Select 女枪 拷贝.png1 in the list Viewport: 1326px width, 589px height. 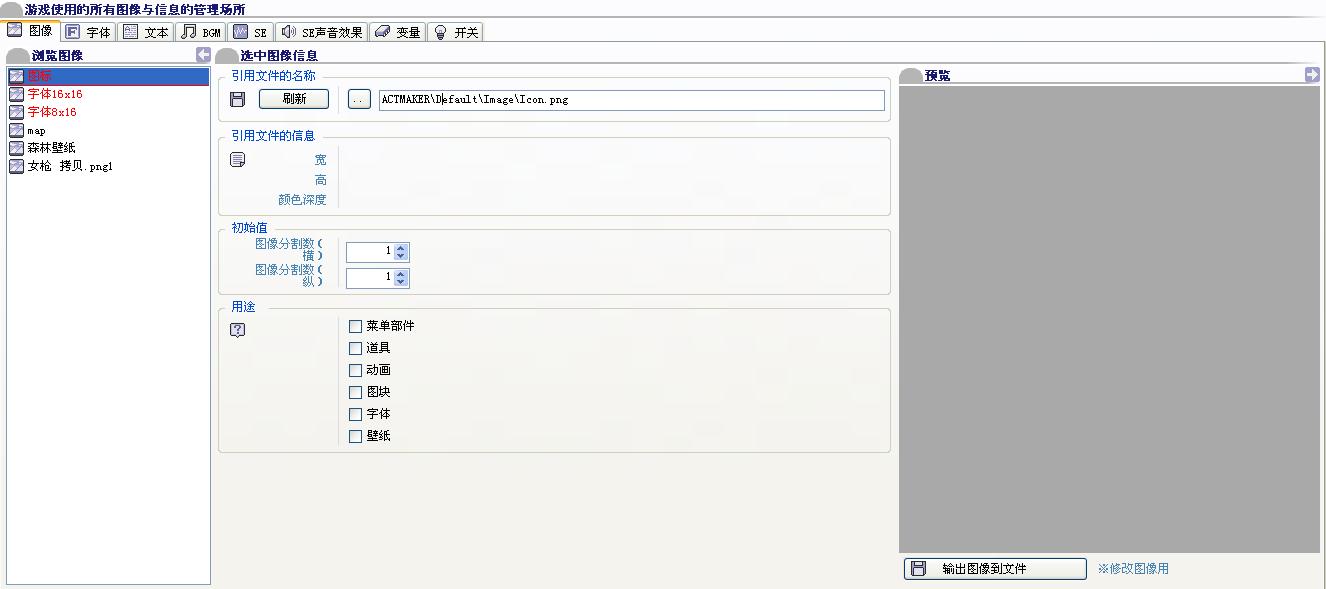click(108, 166)
